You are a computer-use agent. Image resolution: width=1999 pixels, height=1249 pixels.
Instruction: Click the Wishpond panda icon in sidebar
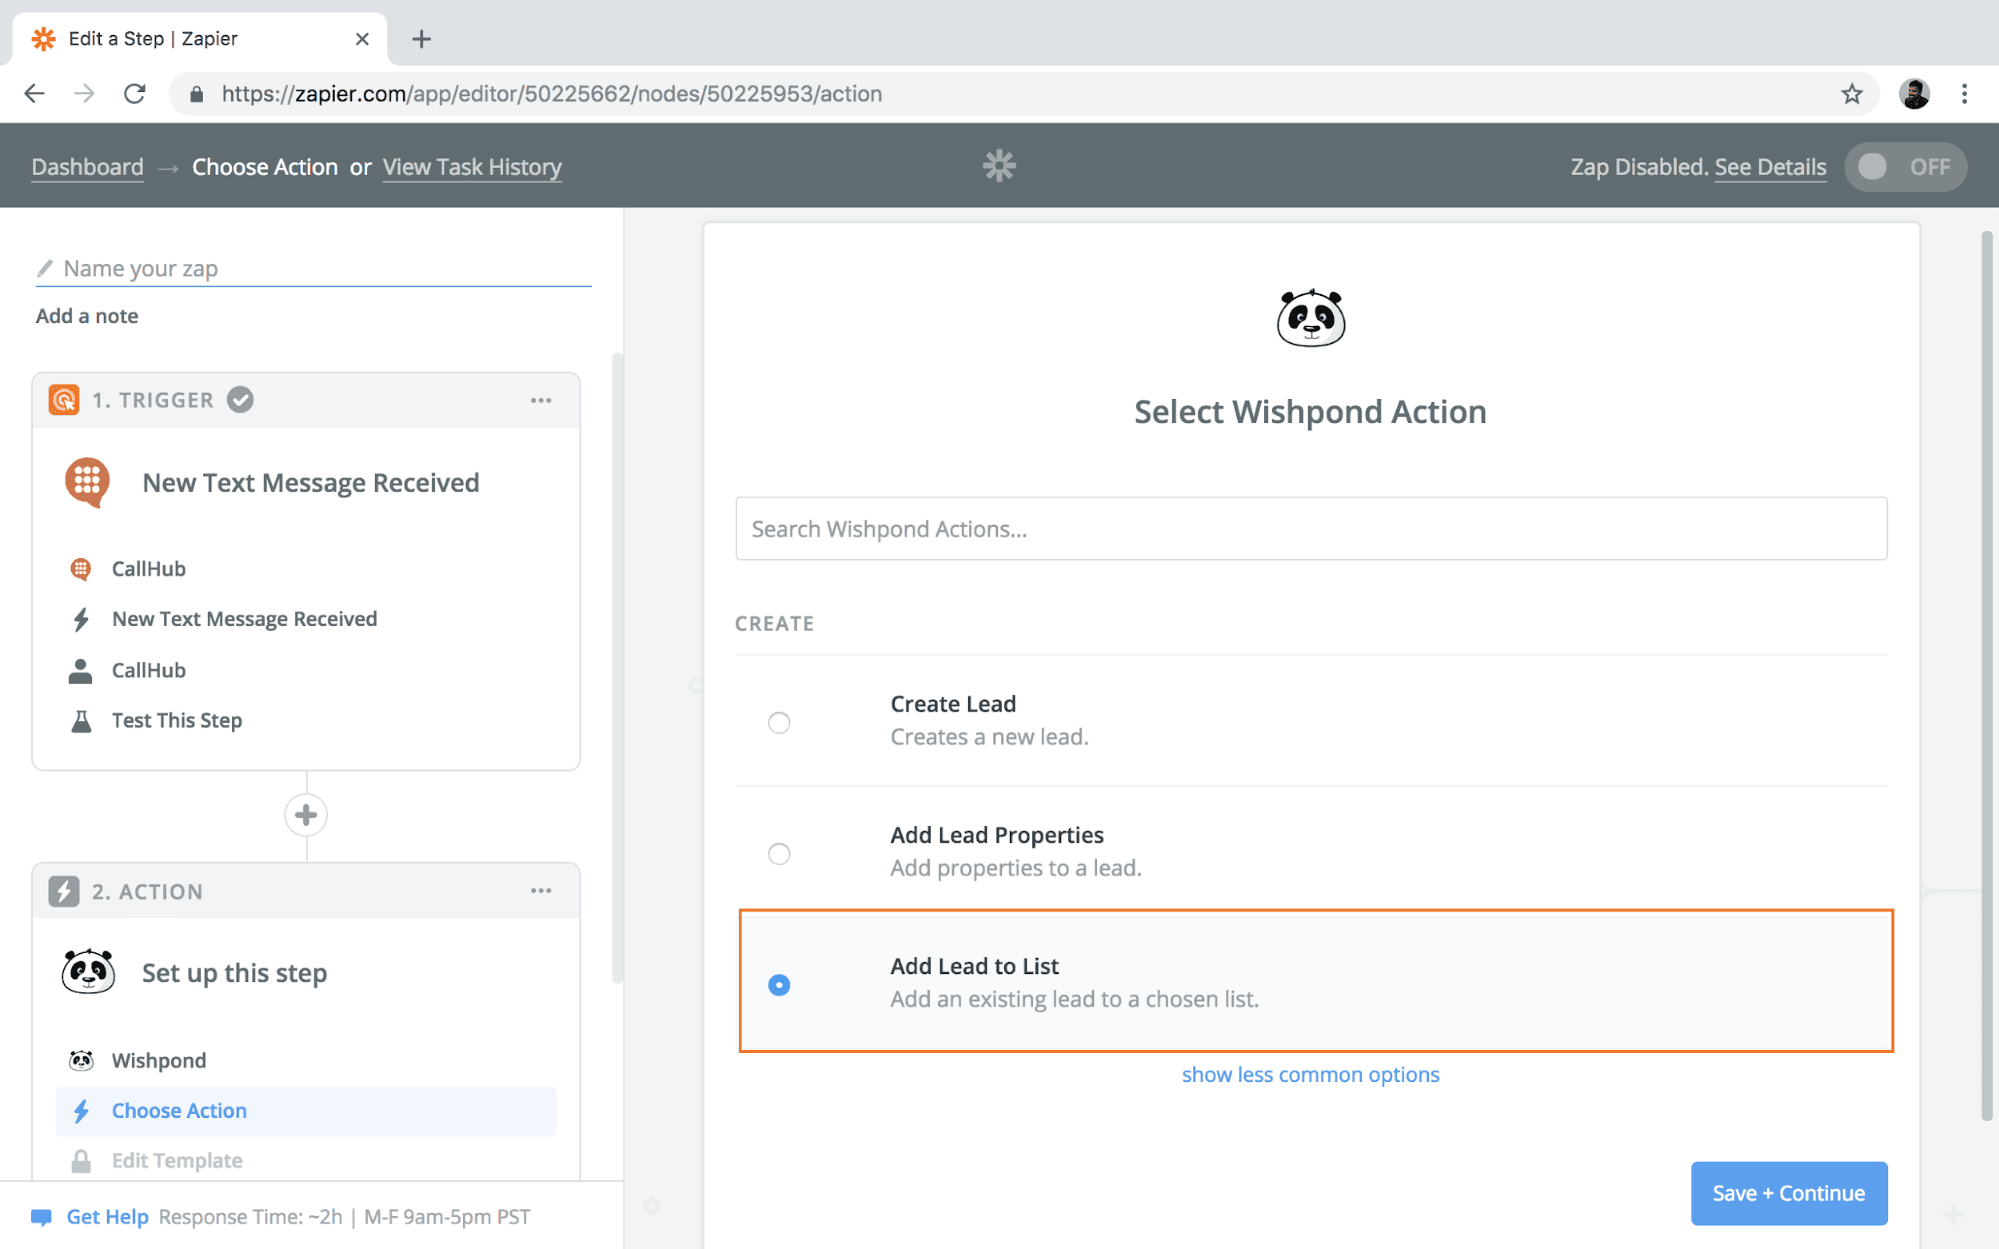[x=82, y=1060]
